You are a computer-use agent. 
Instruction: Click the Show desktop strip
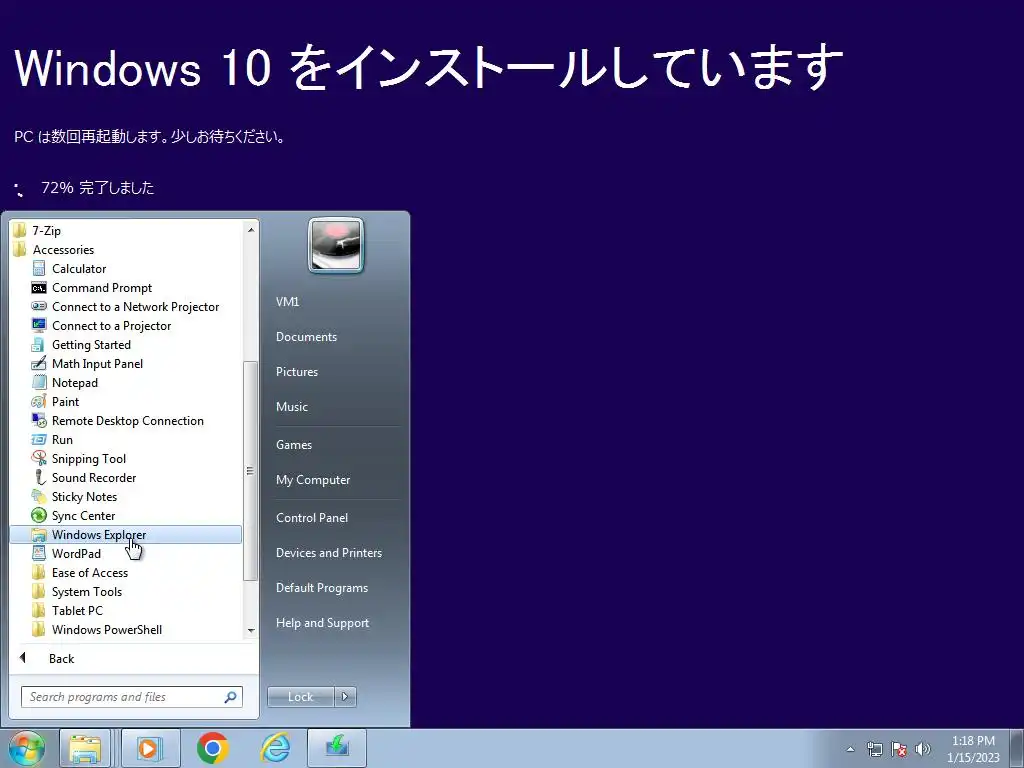point(1017,748)
